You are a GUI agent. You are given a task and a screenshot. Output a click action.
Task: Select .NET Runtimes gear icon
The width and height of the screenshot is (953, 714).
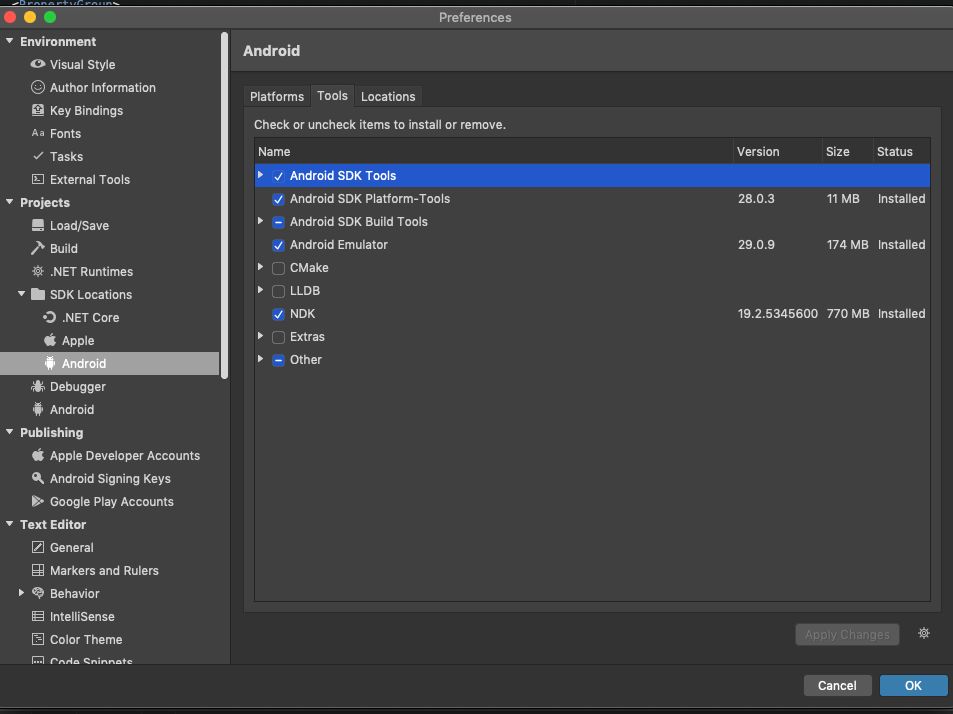(38, 271)
